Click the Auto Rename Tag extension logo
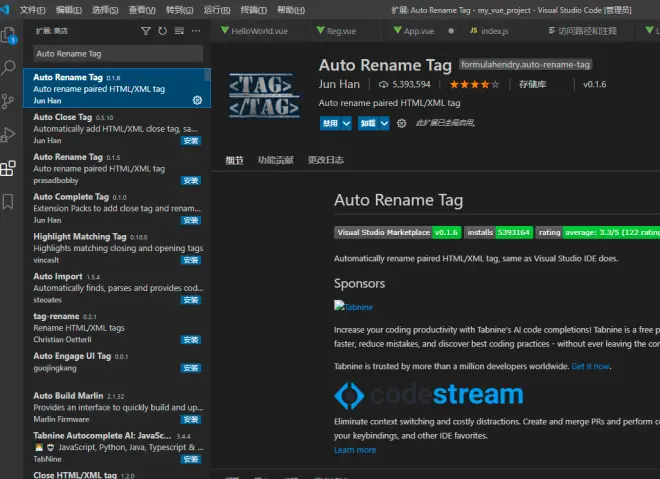Image resolution: width=660 pixels, height=479 pixels. click(x=264, y=96)
